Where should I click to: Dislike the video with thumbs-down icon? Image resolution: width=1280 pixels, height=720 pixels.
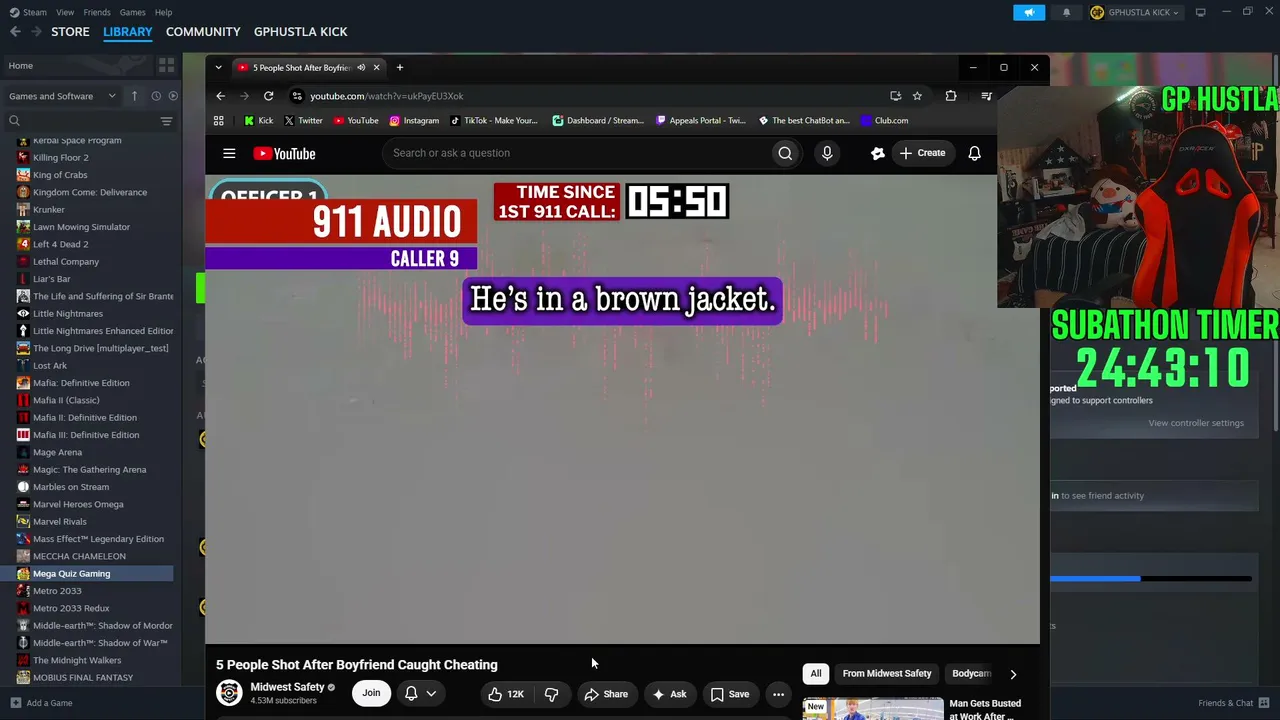[x=551, y=694]
